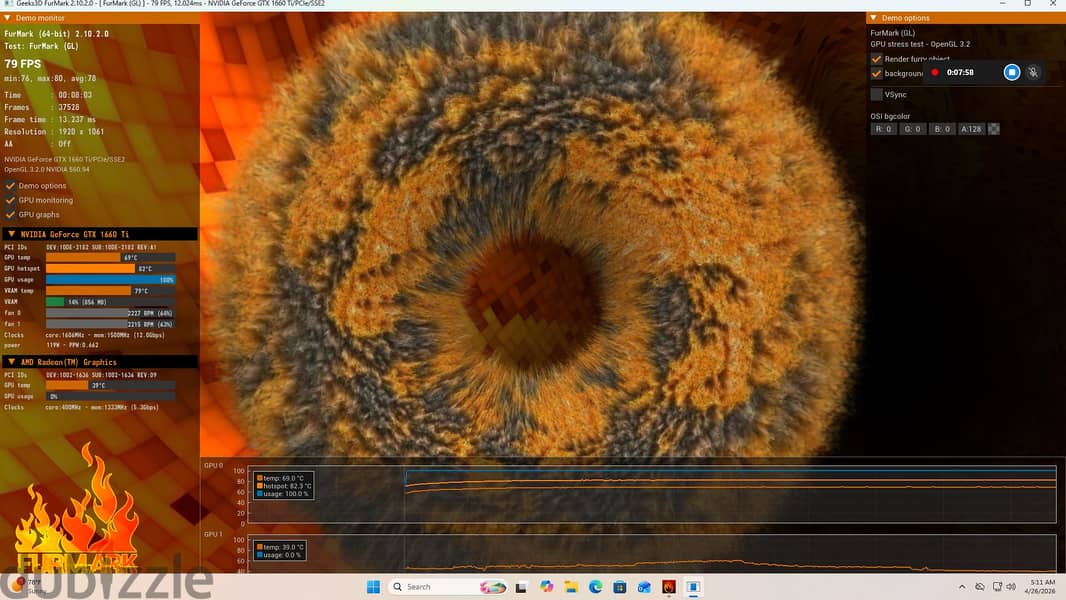Open Task View from the taskbar

(x=521, y=586)
